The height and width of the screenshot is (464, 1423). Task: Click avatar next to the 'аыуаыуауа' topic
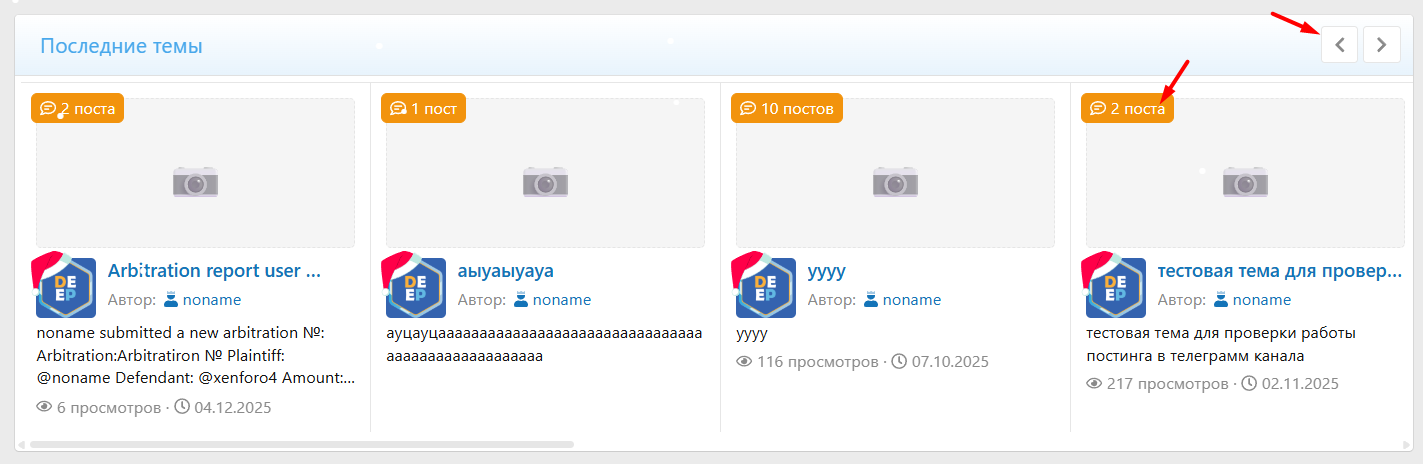tap(416, 288)
